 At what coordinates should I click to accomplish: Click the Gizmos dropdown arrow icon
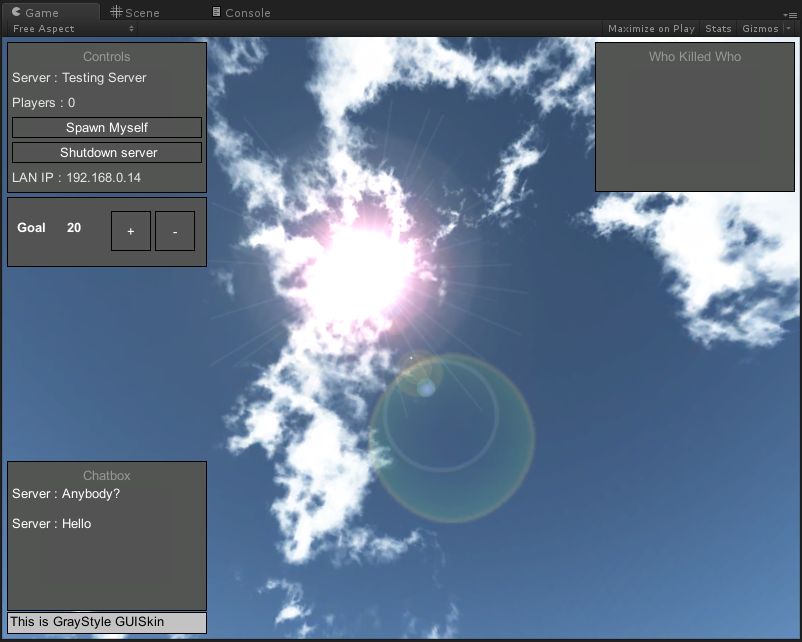tap(790, 28)
